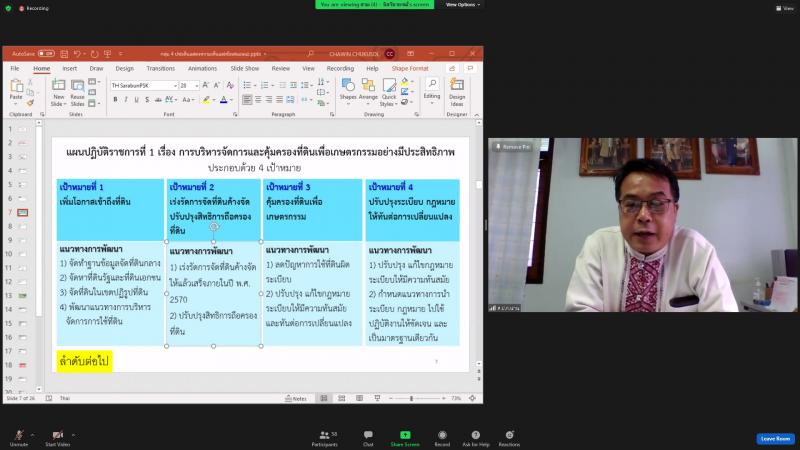Click the Comments button in ribbon corner

[x=470, y=68]
